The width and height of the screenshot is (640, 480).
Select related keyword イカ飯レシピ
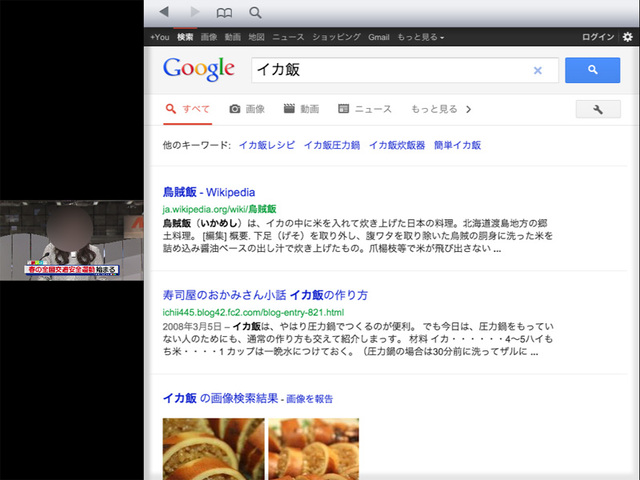click(x=267, y=145)
